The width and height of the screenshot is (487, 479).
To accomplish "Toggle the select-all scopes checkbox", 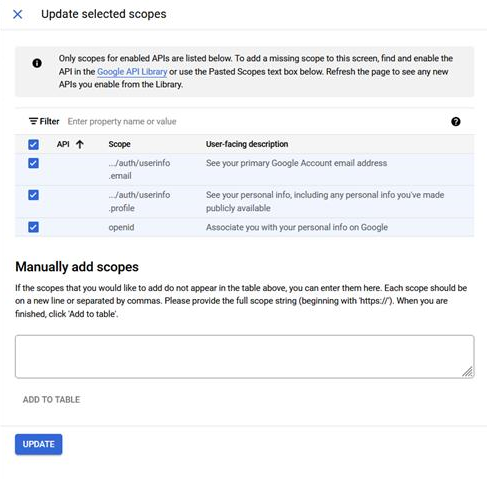I will (x=33, y=144).
